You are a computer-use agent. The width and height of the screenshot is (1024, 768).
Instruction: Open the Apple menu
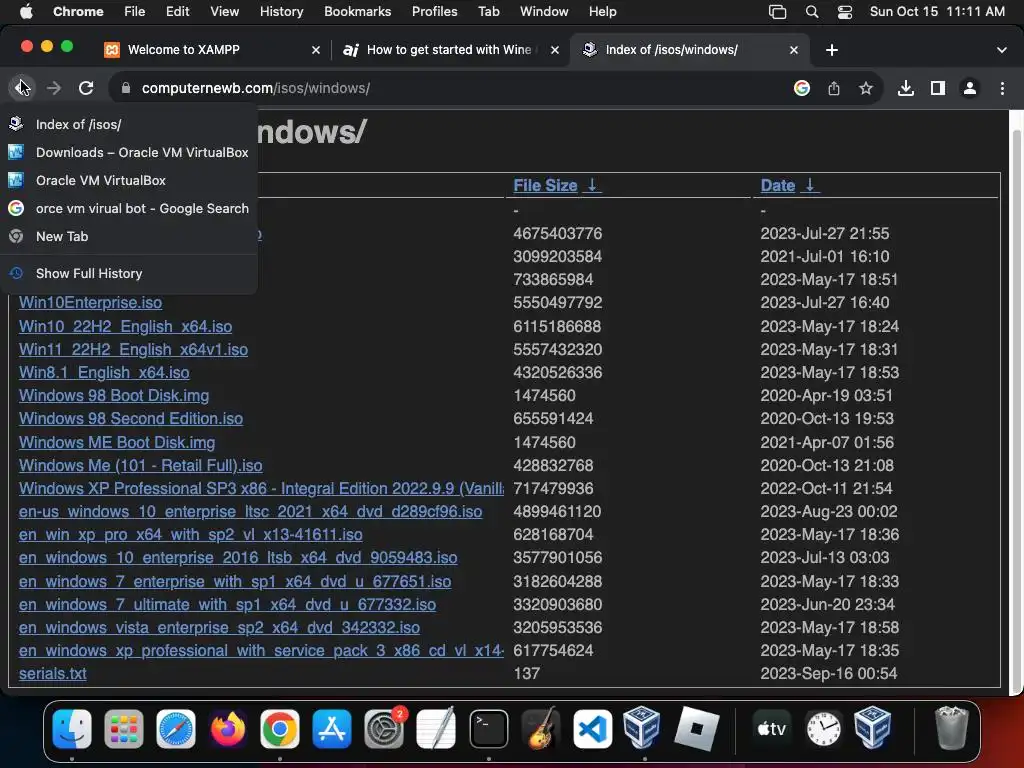click(26, 11)
